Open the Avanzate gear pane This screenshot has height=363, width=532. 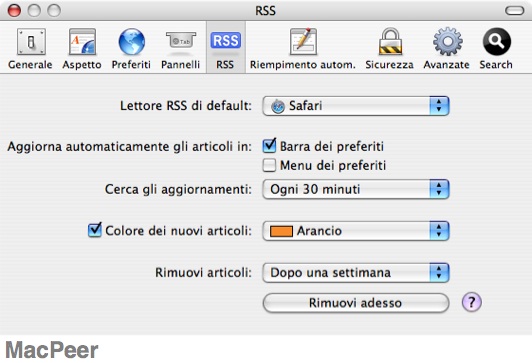(447, 49)
